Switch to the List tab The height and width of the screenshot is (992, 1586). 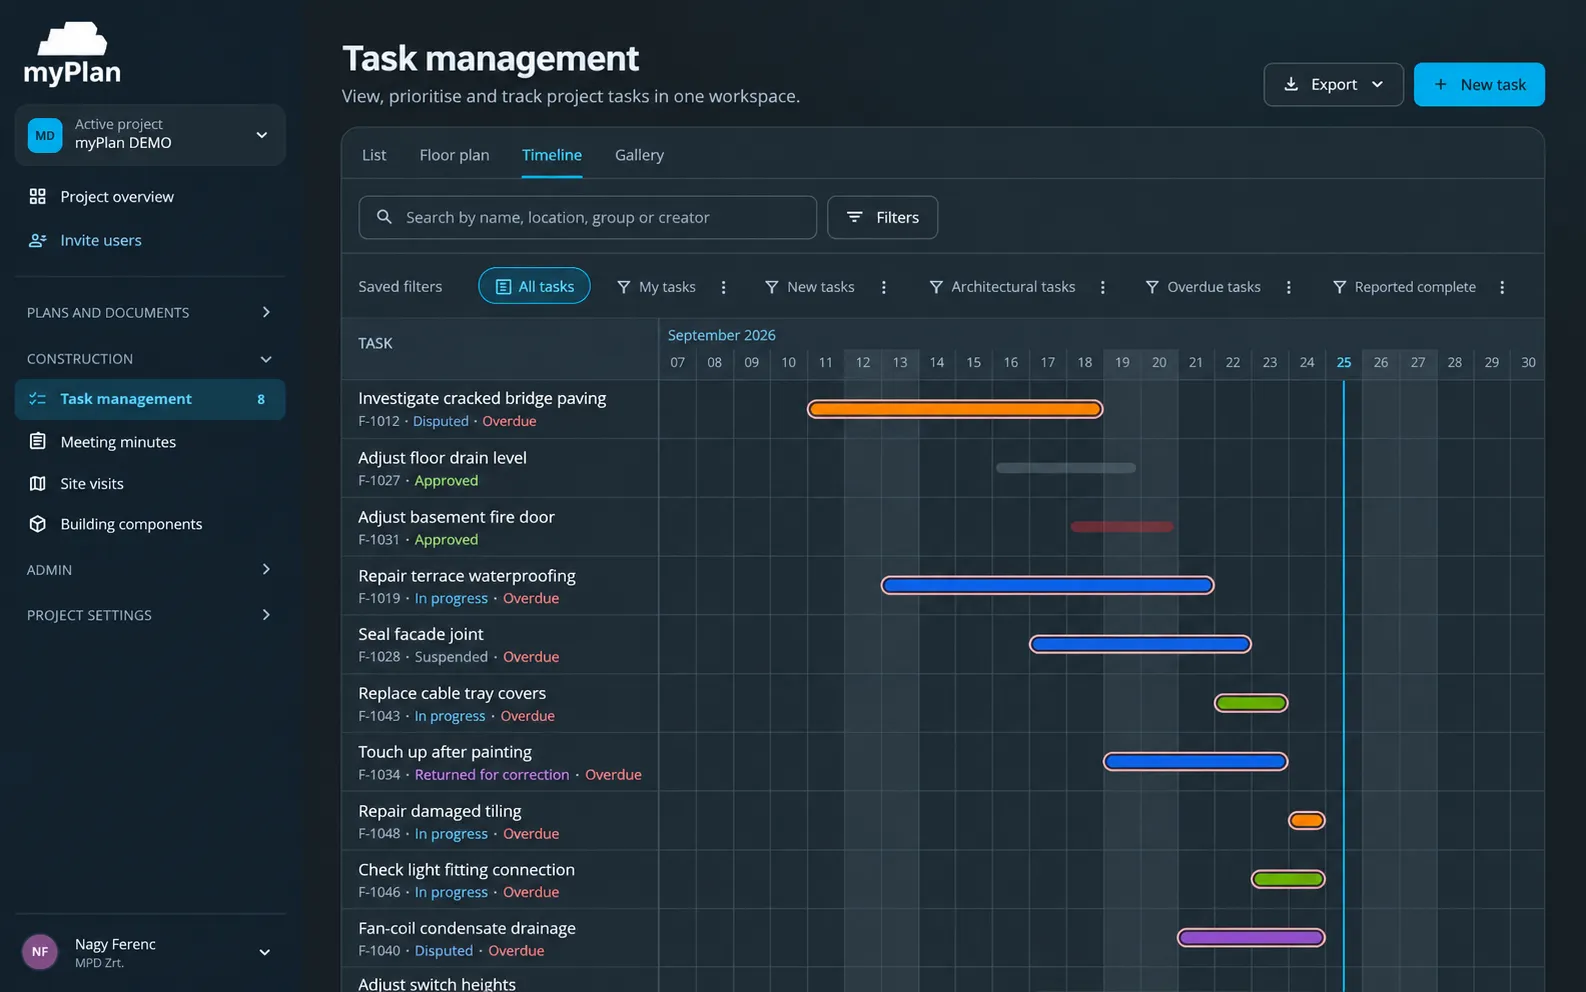[374, 155]
